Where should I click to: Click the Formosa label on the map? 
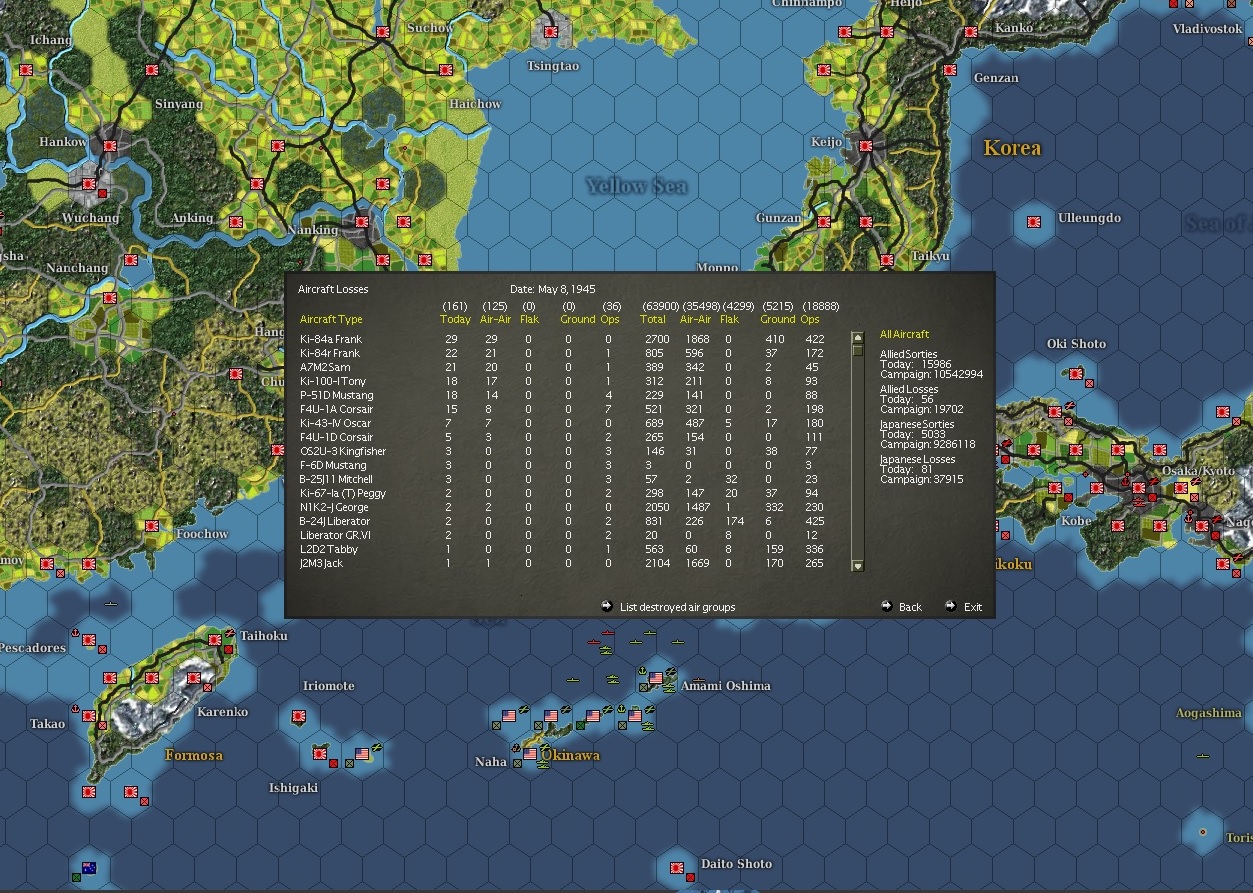194,755
